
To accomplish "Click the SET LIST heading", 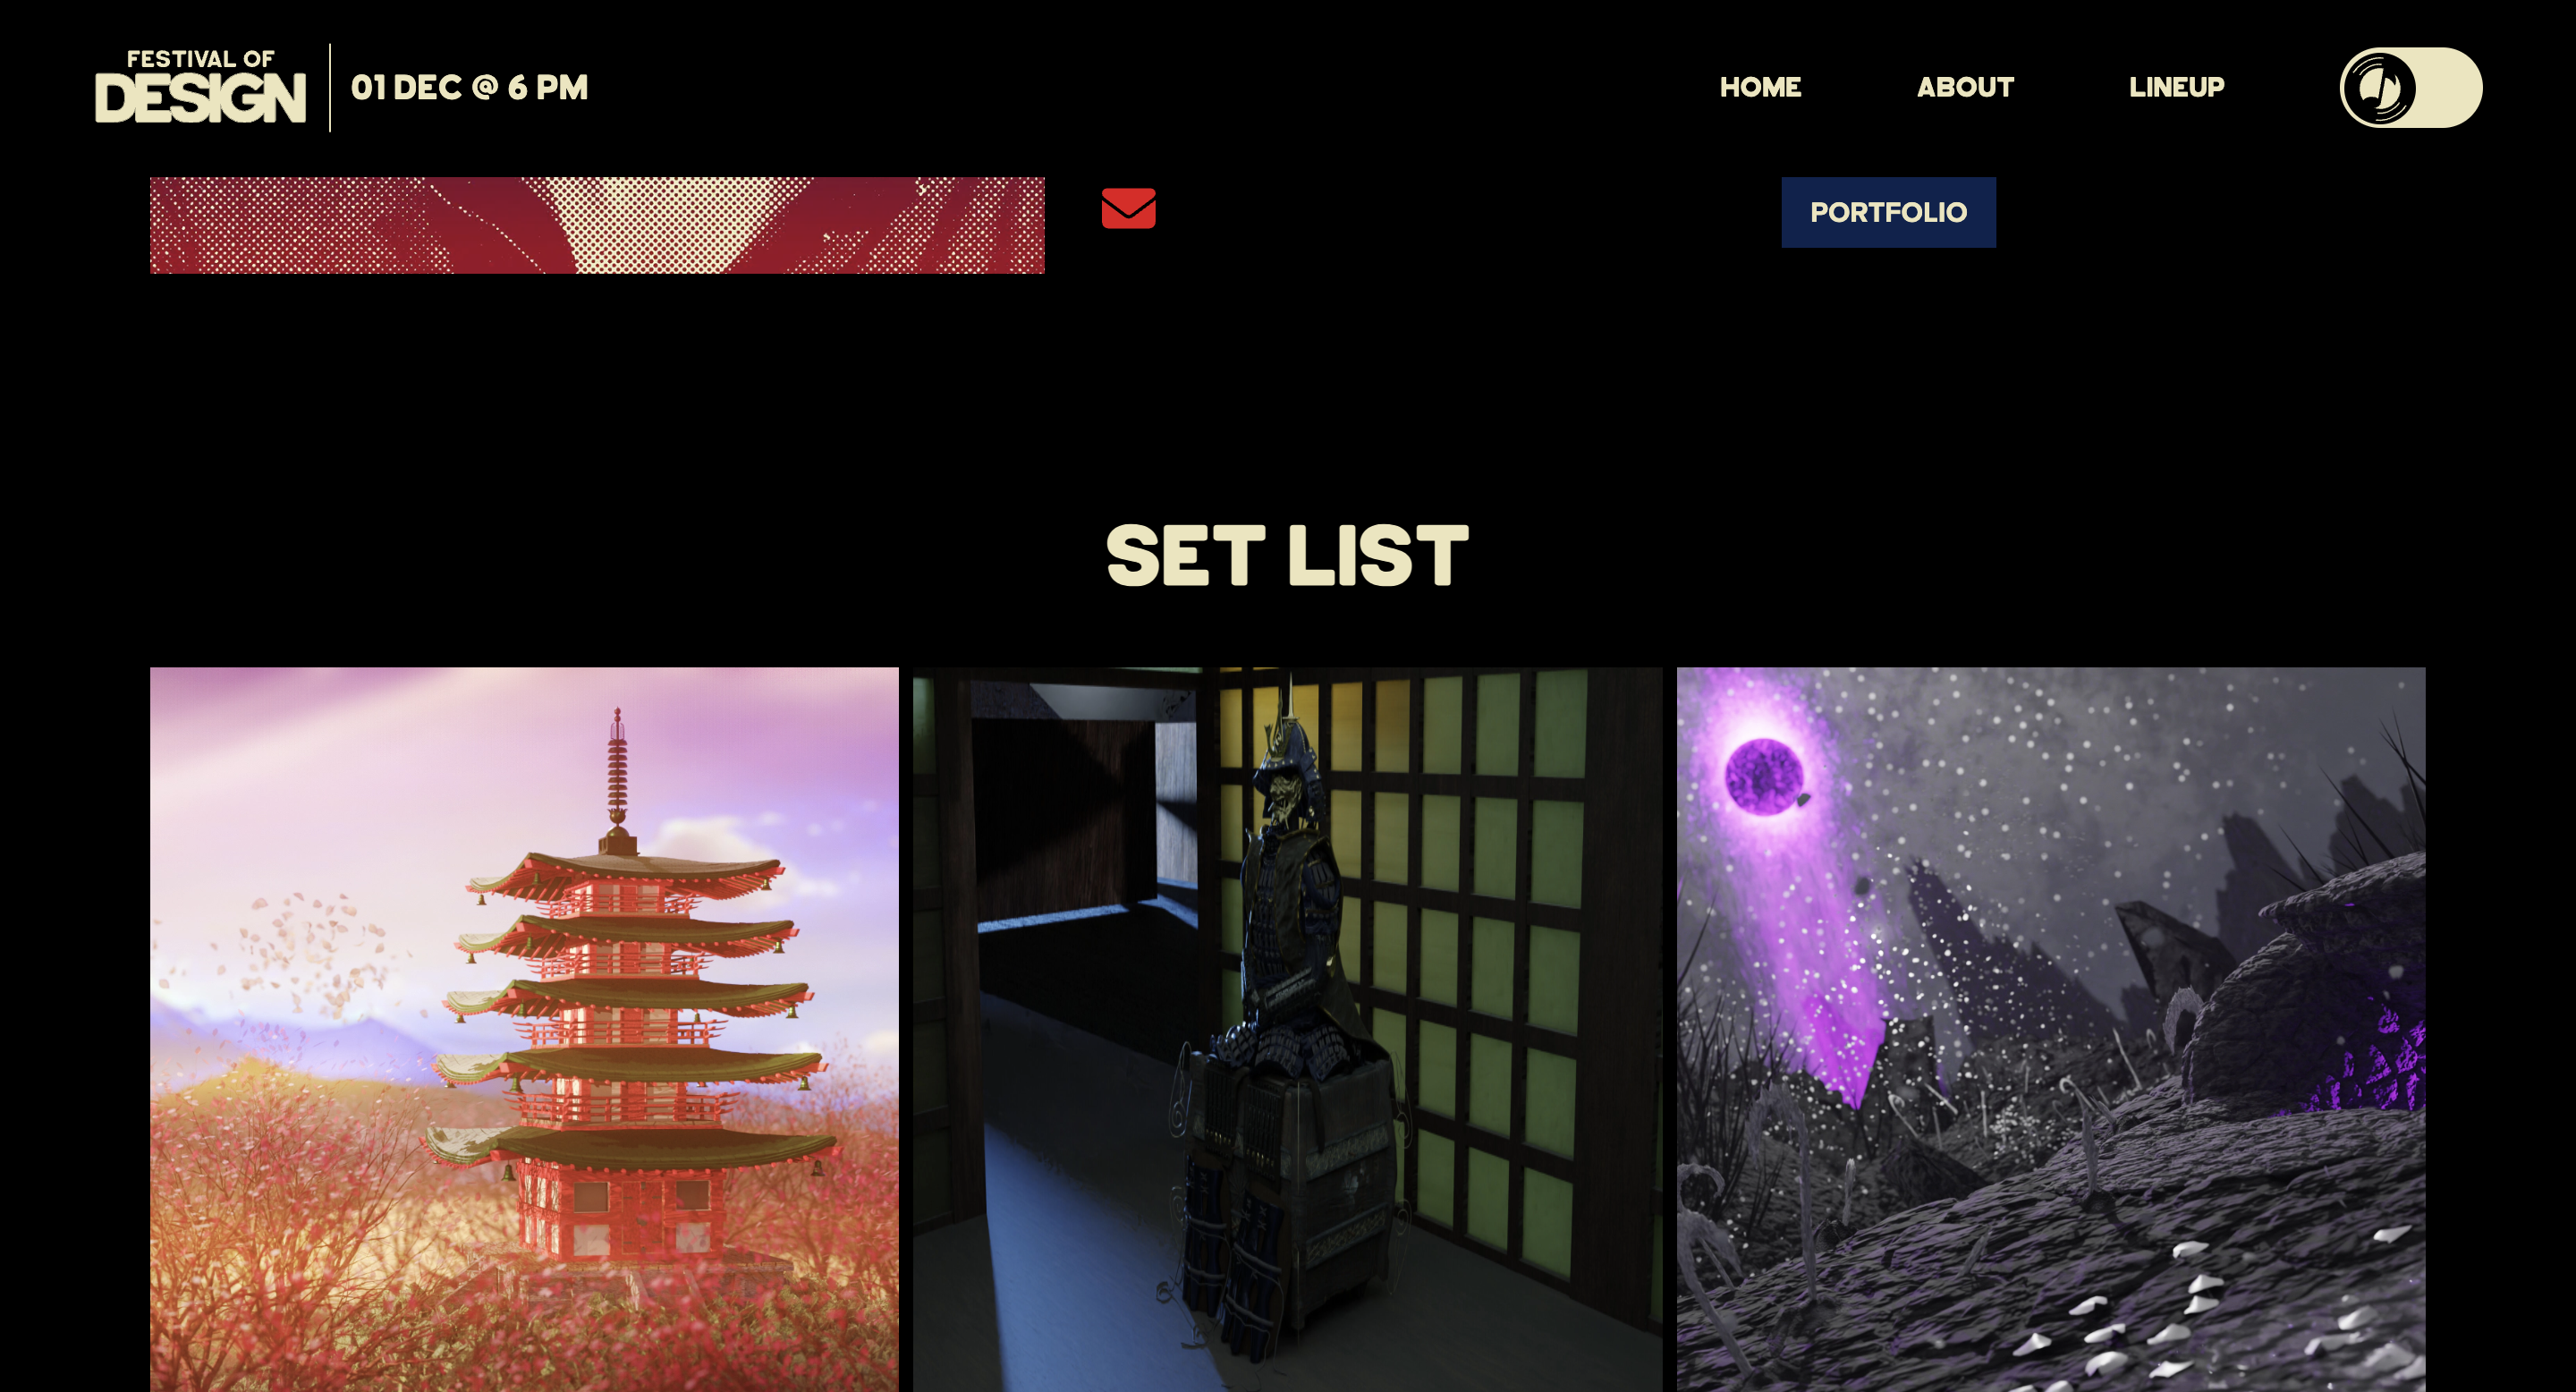I will pyautogui.click(x=1287, y=555).
